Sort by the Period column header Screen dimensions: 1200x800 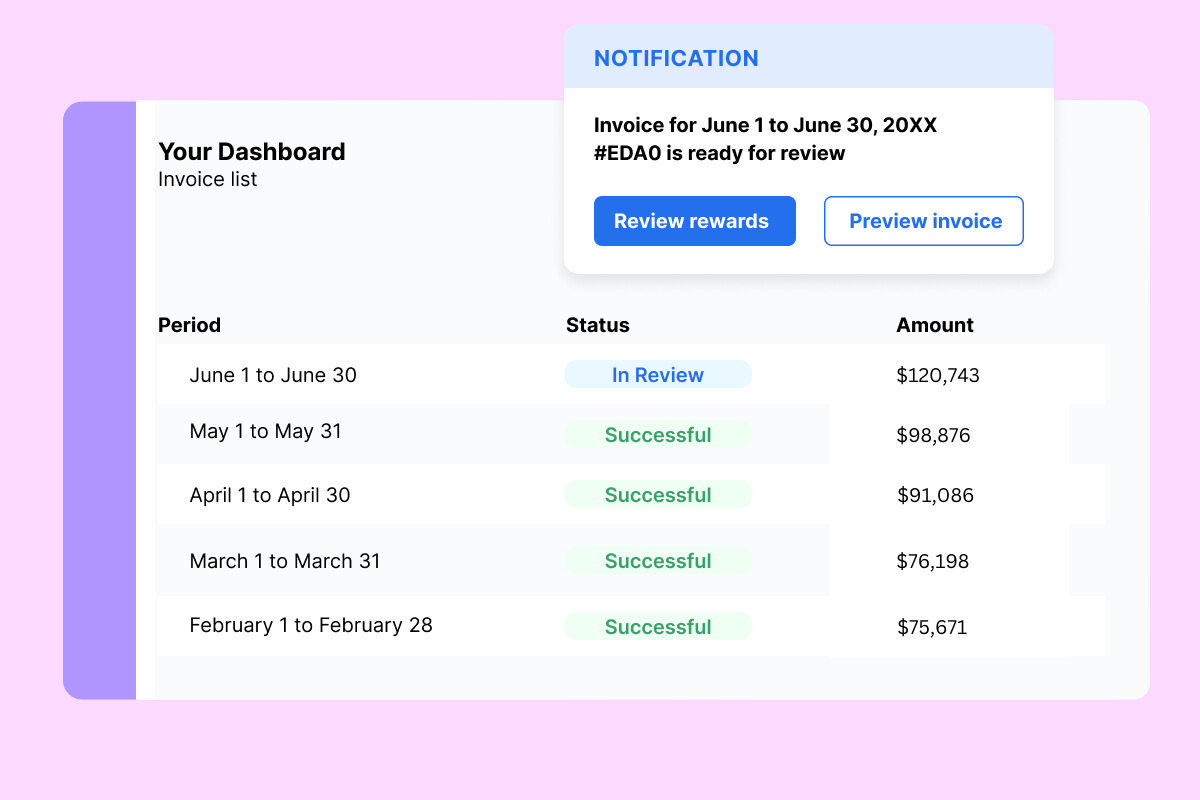pyautogui.click(x=189, y=325)
